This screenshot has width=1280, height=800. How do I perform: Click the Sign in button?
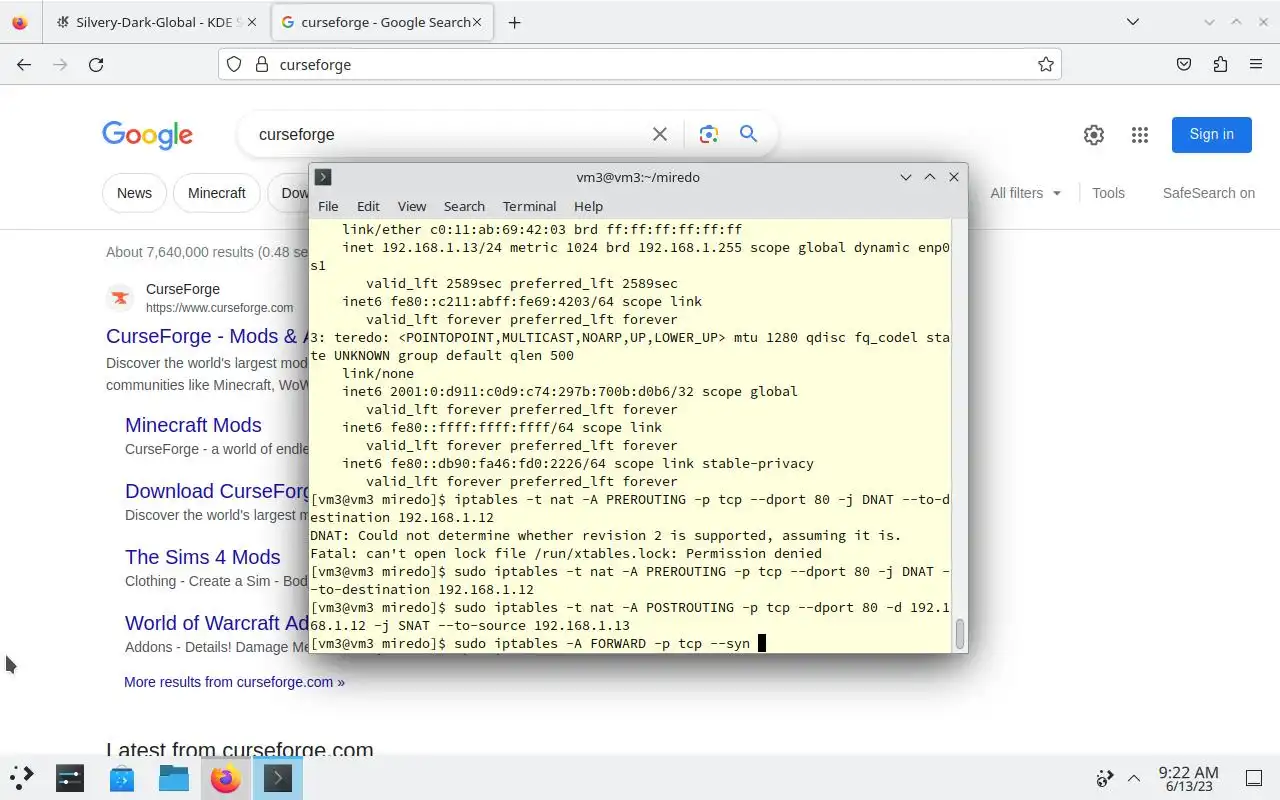pyautogui.click(x=1212, y=134)
